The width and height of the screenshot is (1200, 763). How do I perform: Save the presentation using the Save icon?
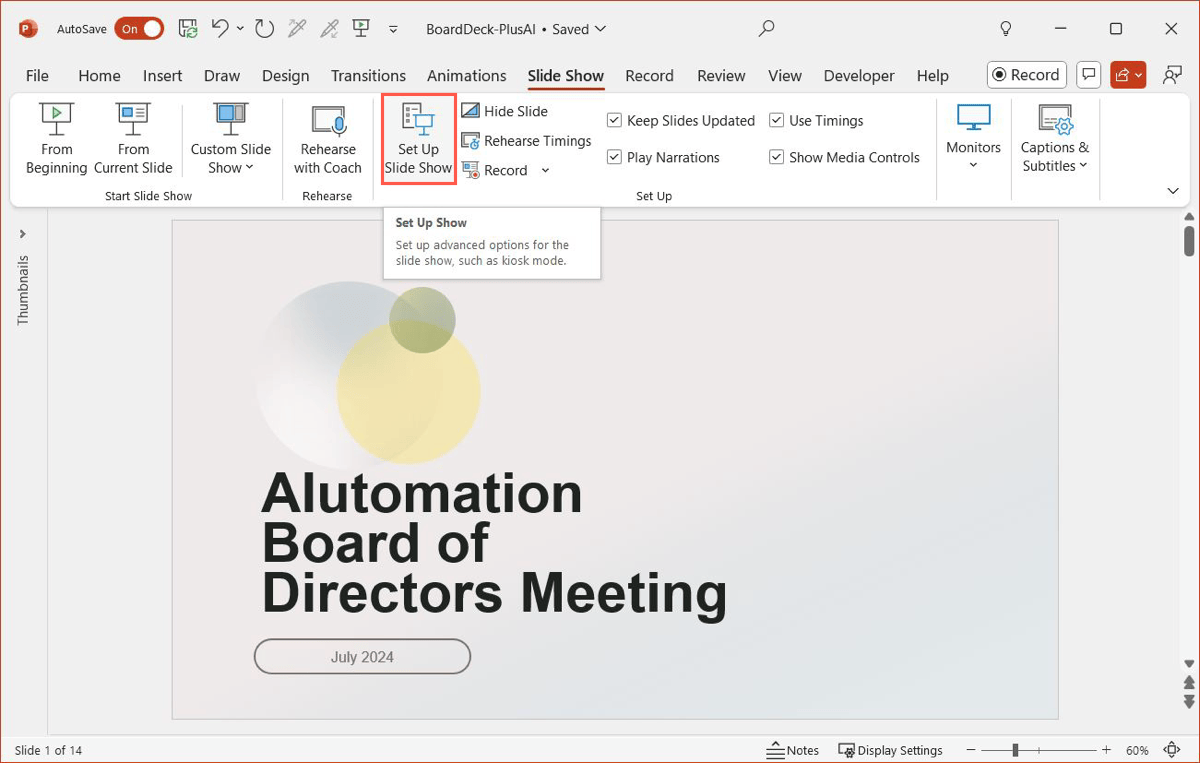click(x=187, y=29)
